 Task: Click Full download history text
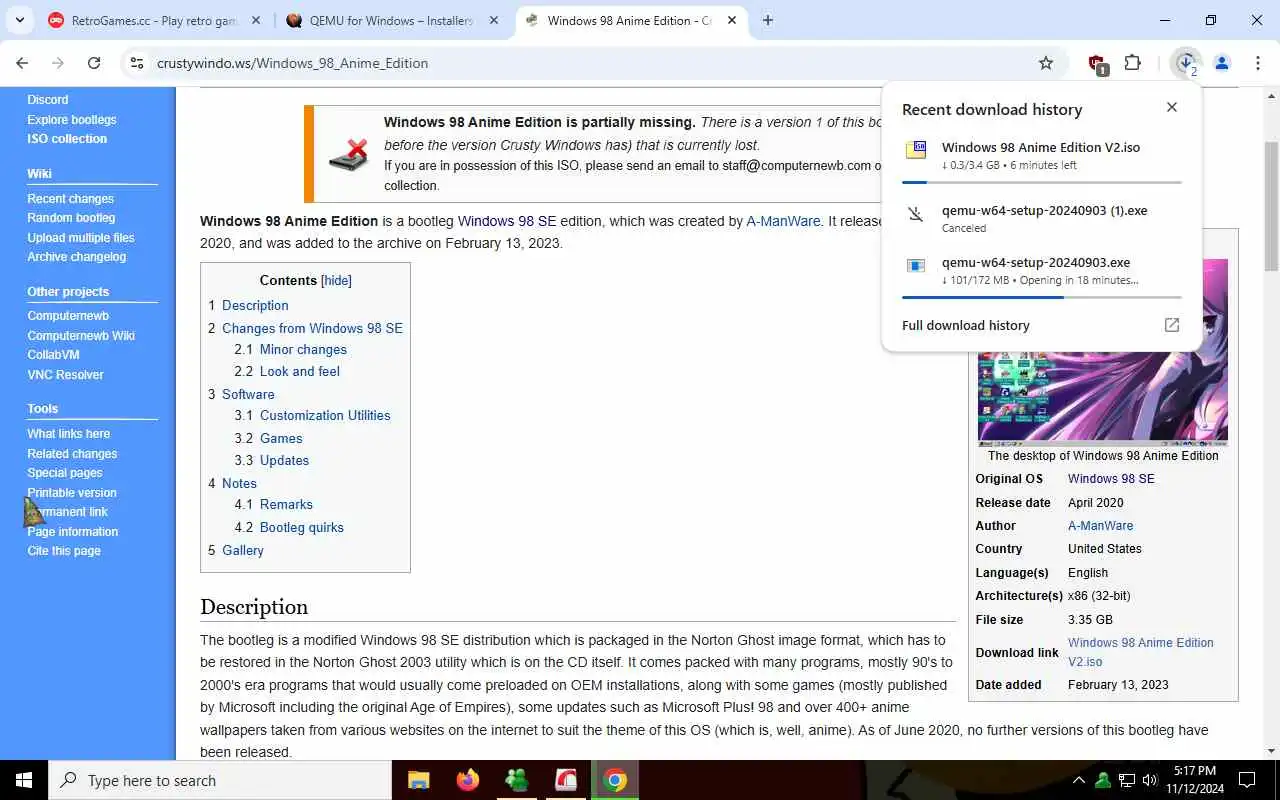point(965,325)
